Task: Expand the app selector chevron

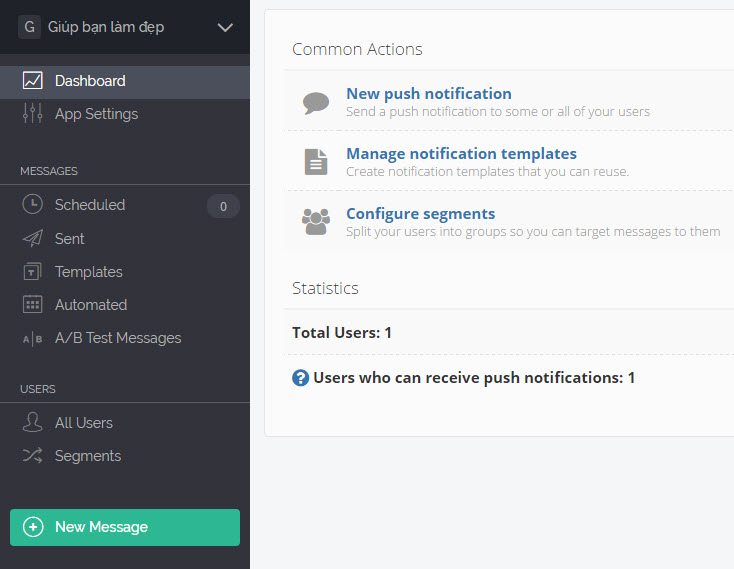Action: (225, 28)
